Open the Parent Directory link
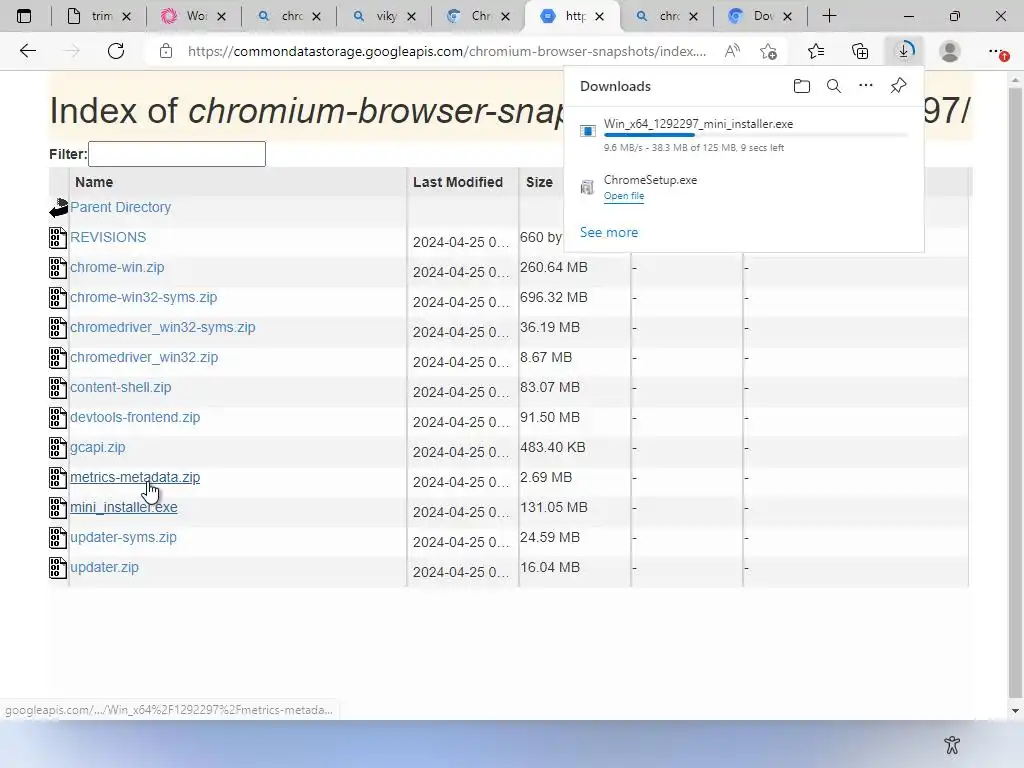This screenshot has width=1024, height=768. 121,207
